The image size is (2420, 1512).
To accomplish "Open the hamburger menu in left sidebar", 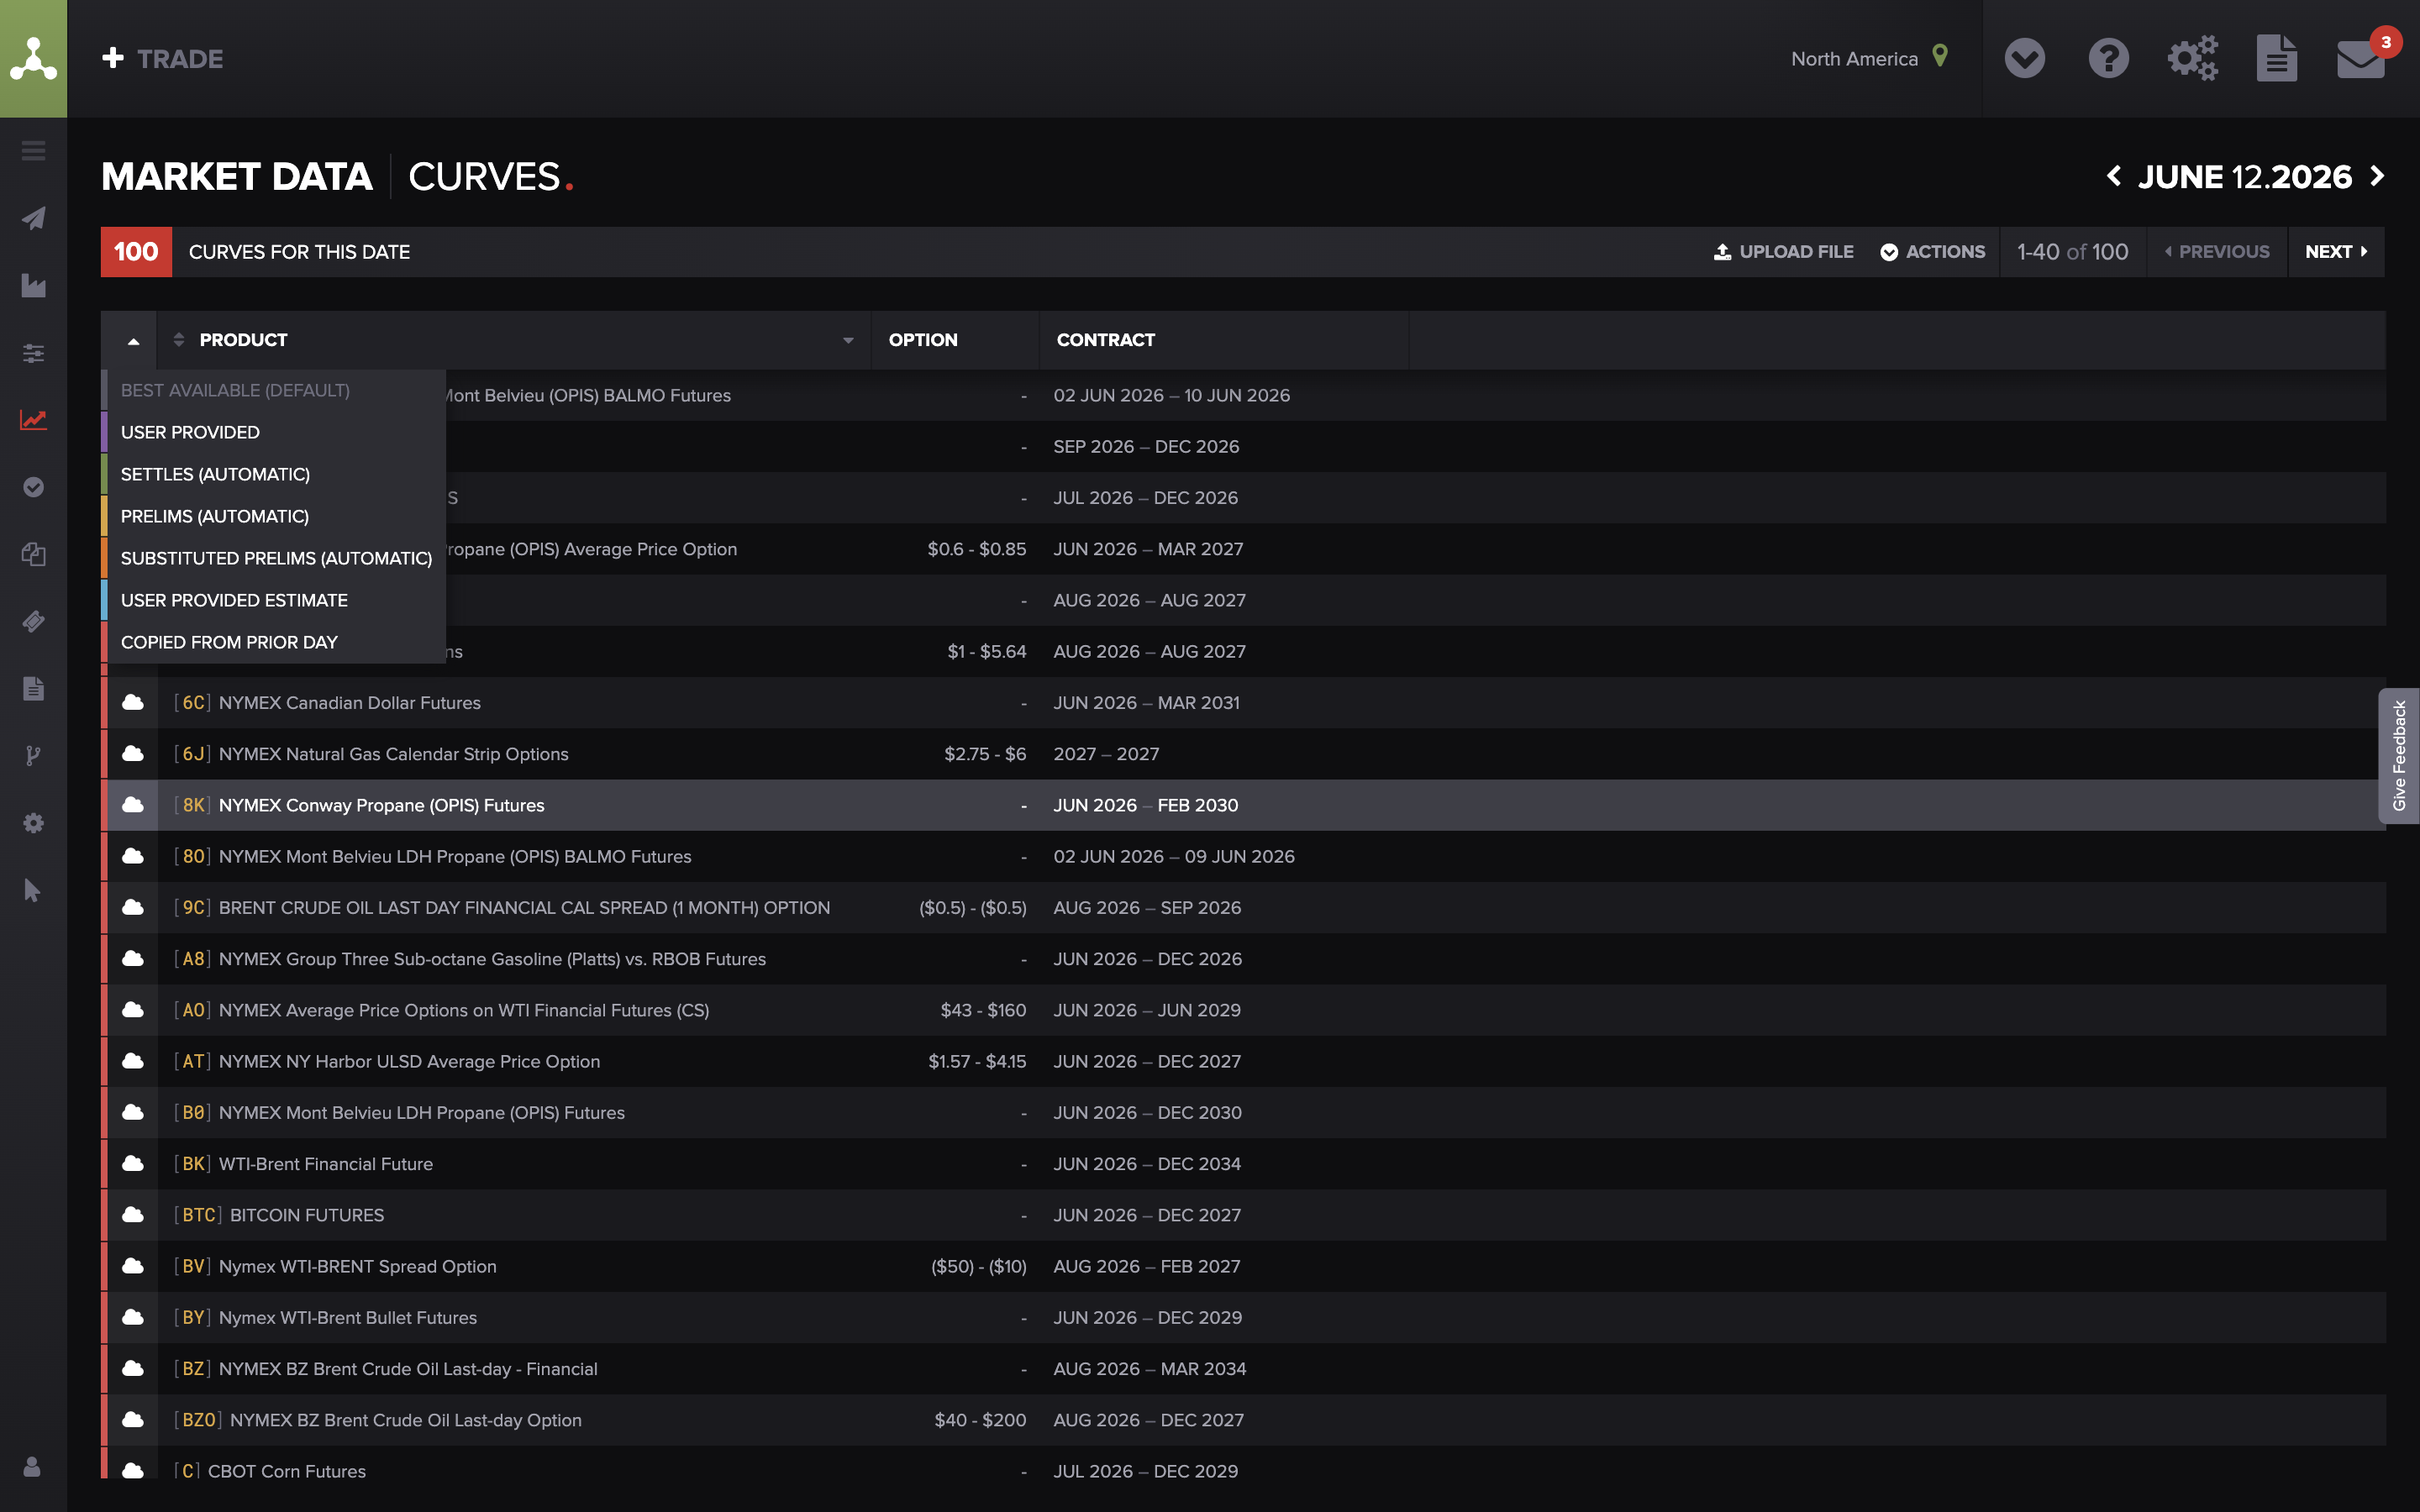I will pyautogui.click(x=33, y=151).
